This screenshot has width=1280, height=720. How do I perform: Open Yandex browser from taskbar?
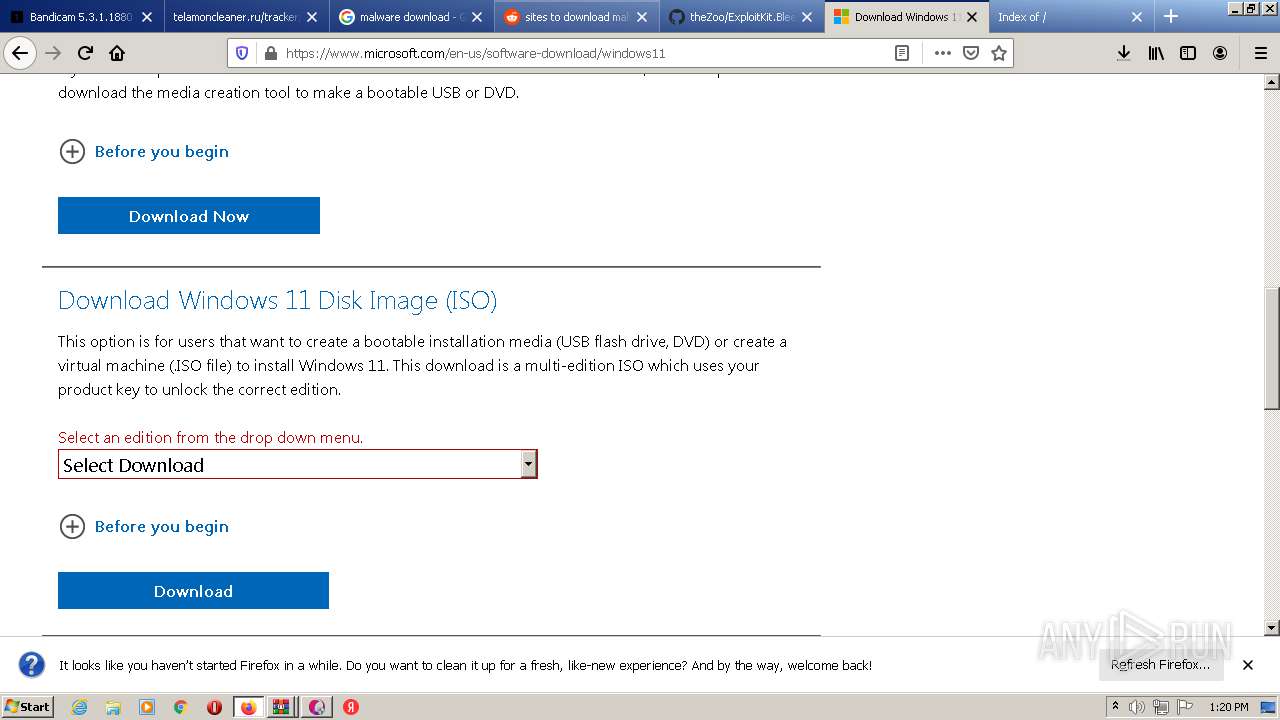coord(351,707)
